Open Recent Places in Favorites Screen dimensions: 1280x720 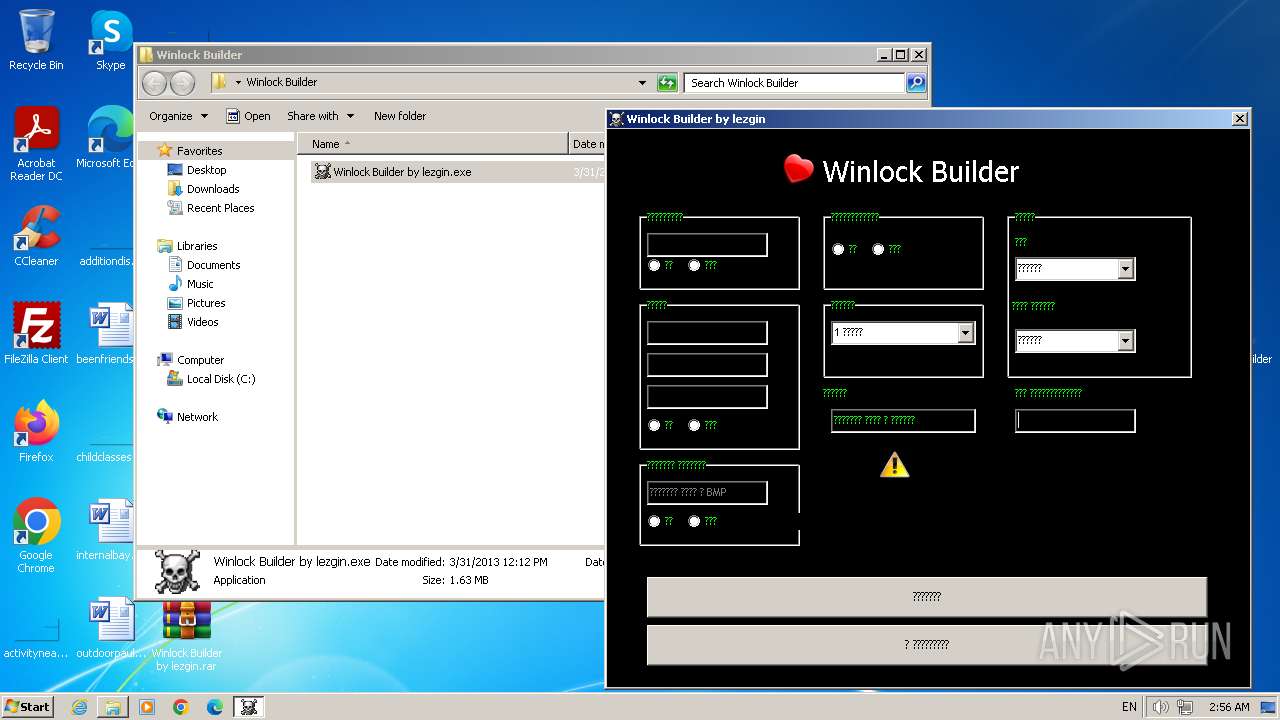220,208
